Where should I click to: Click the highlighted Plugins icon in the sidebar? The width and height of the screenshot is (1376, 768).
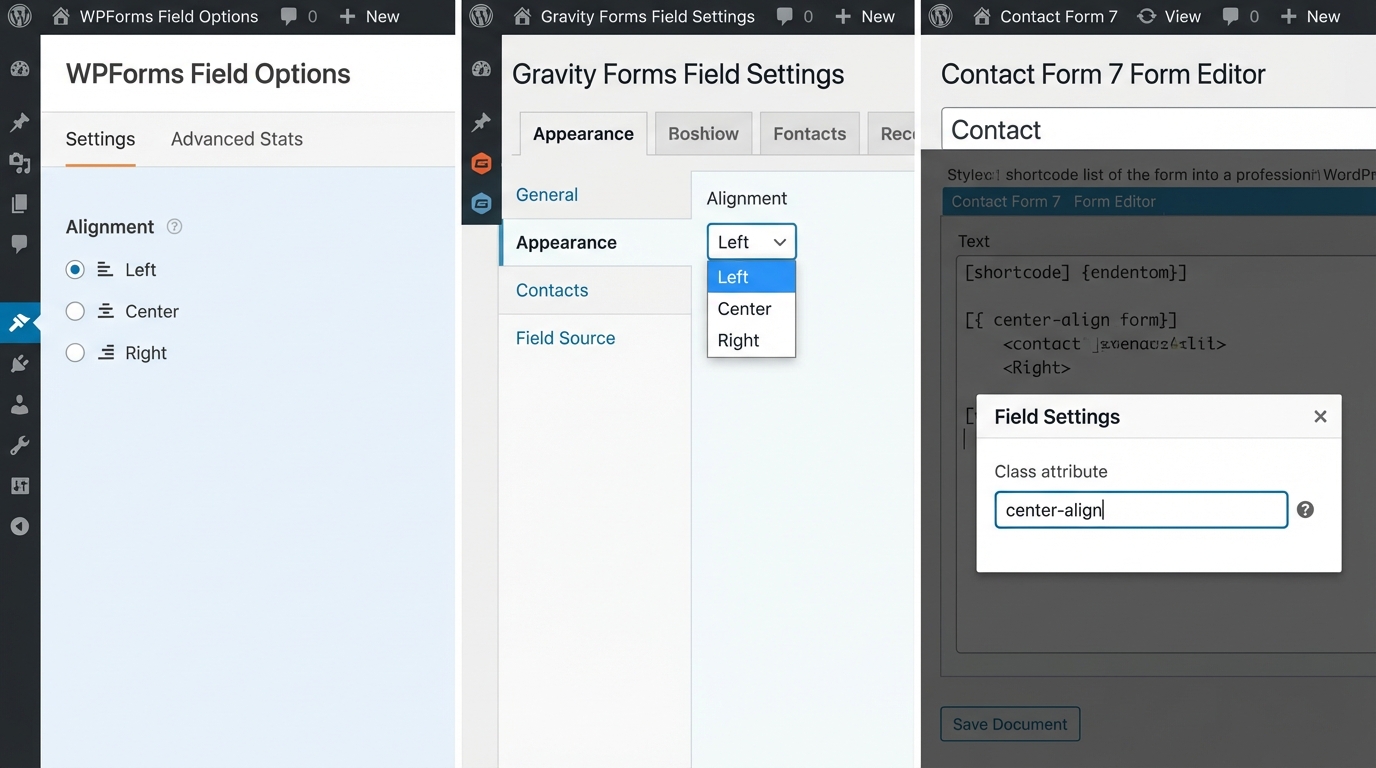[20, 322]
